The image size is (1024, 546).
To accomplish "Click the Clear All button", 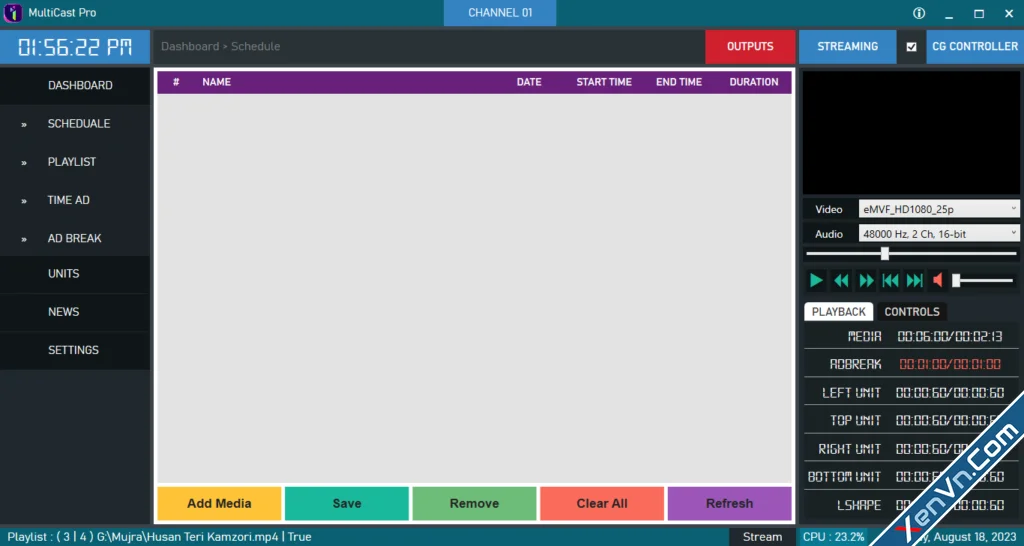I will [x=601, y=504].
